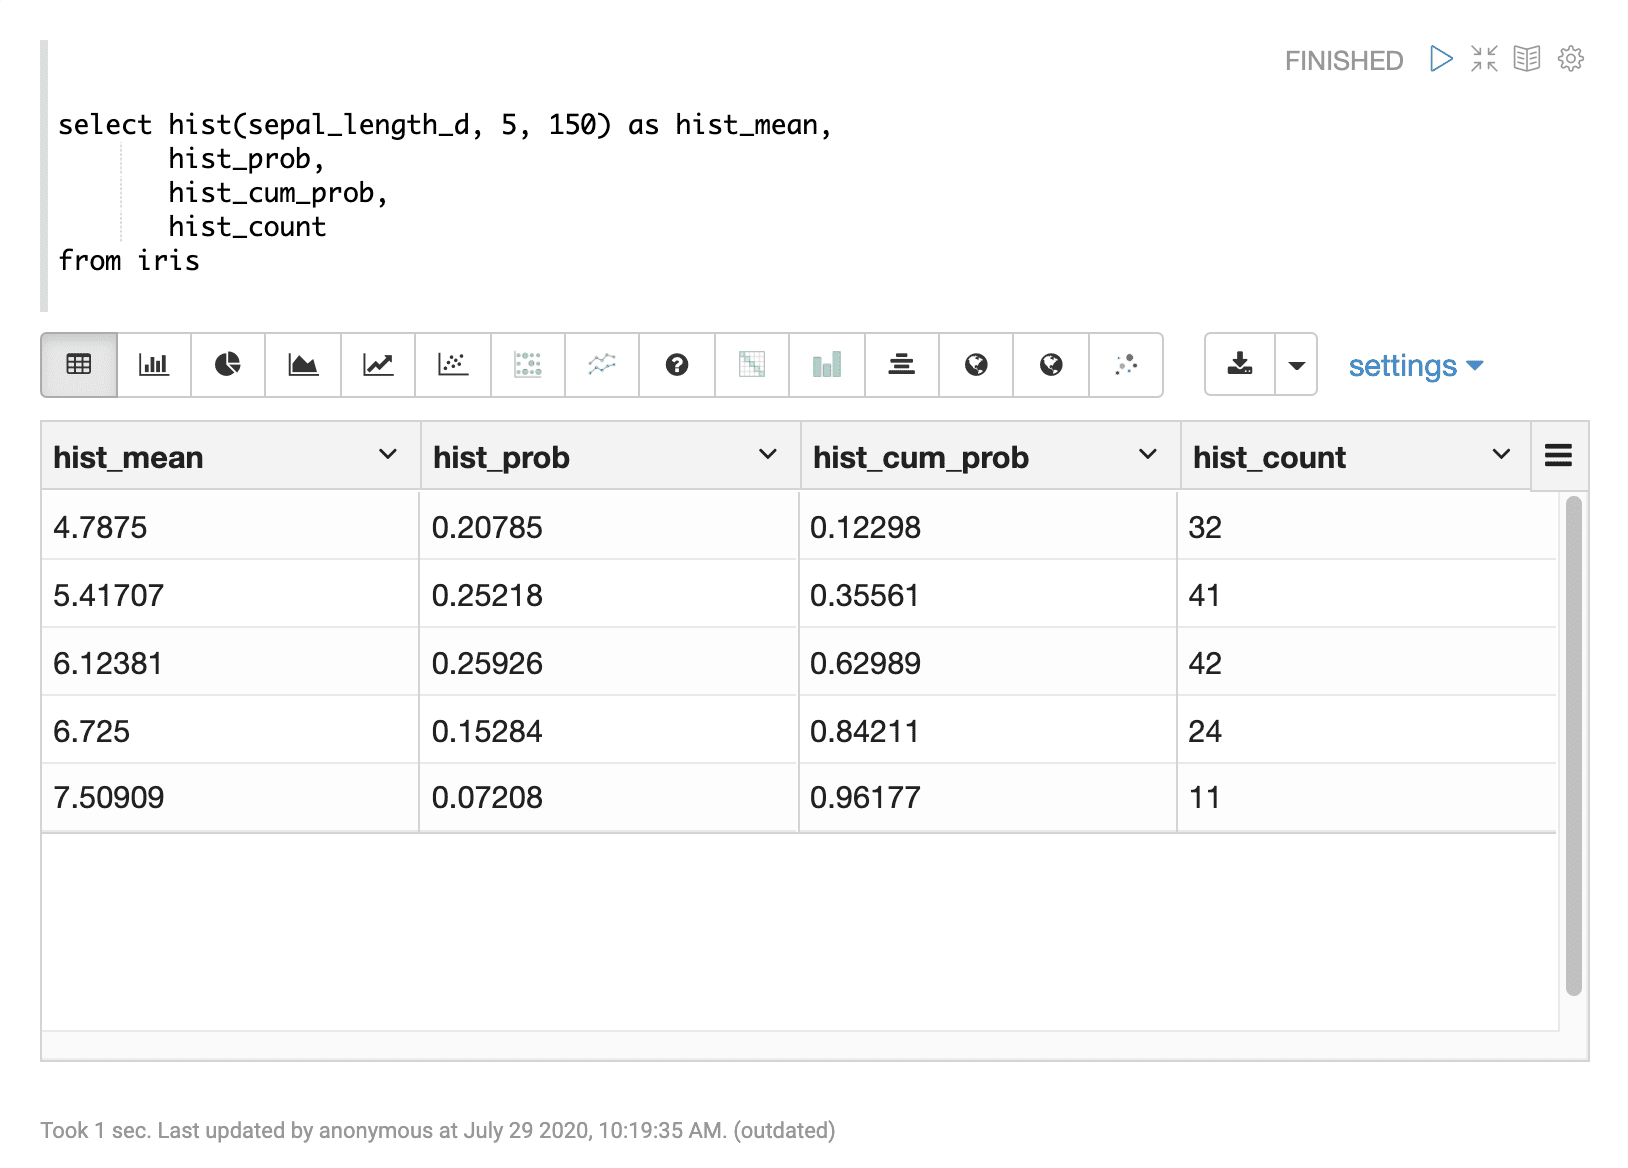
Task: Expand the hist_count column menu
Action: click(x=1501, y=455)
